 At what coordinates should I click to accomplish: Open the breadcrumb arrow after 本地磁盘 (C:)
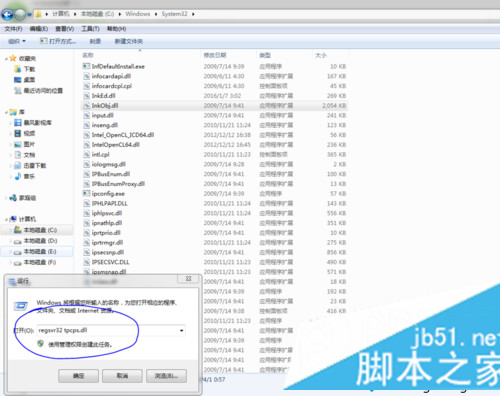click(119, 14)
